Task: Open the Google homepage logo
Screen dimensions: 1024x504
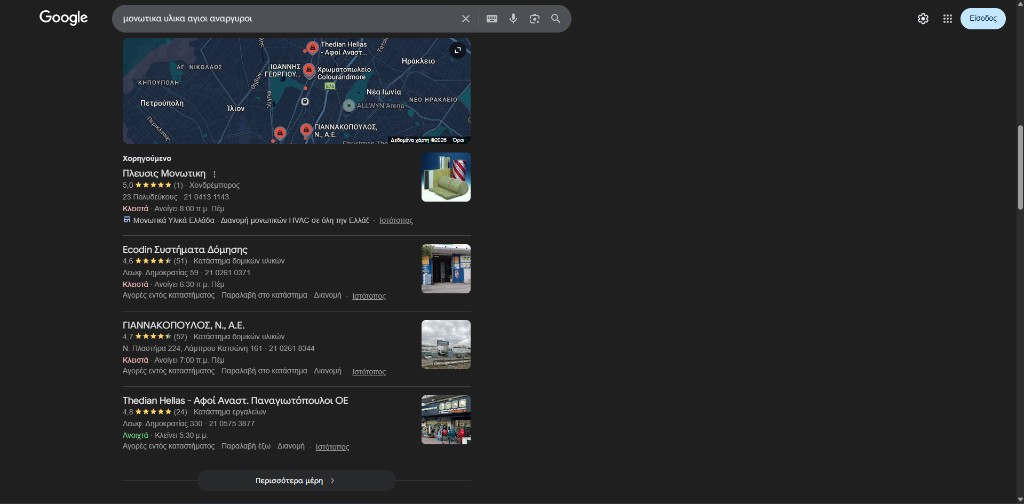Action: click(x=63, y=18)
